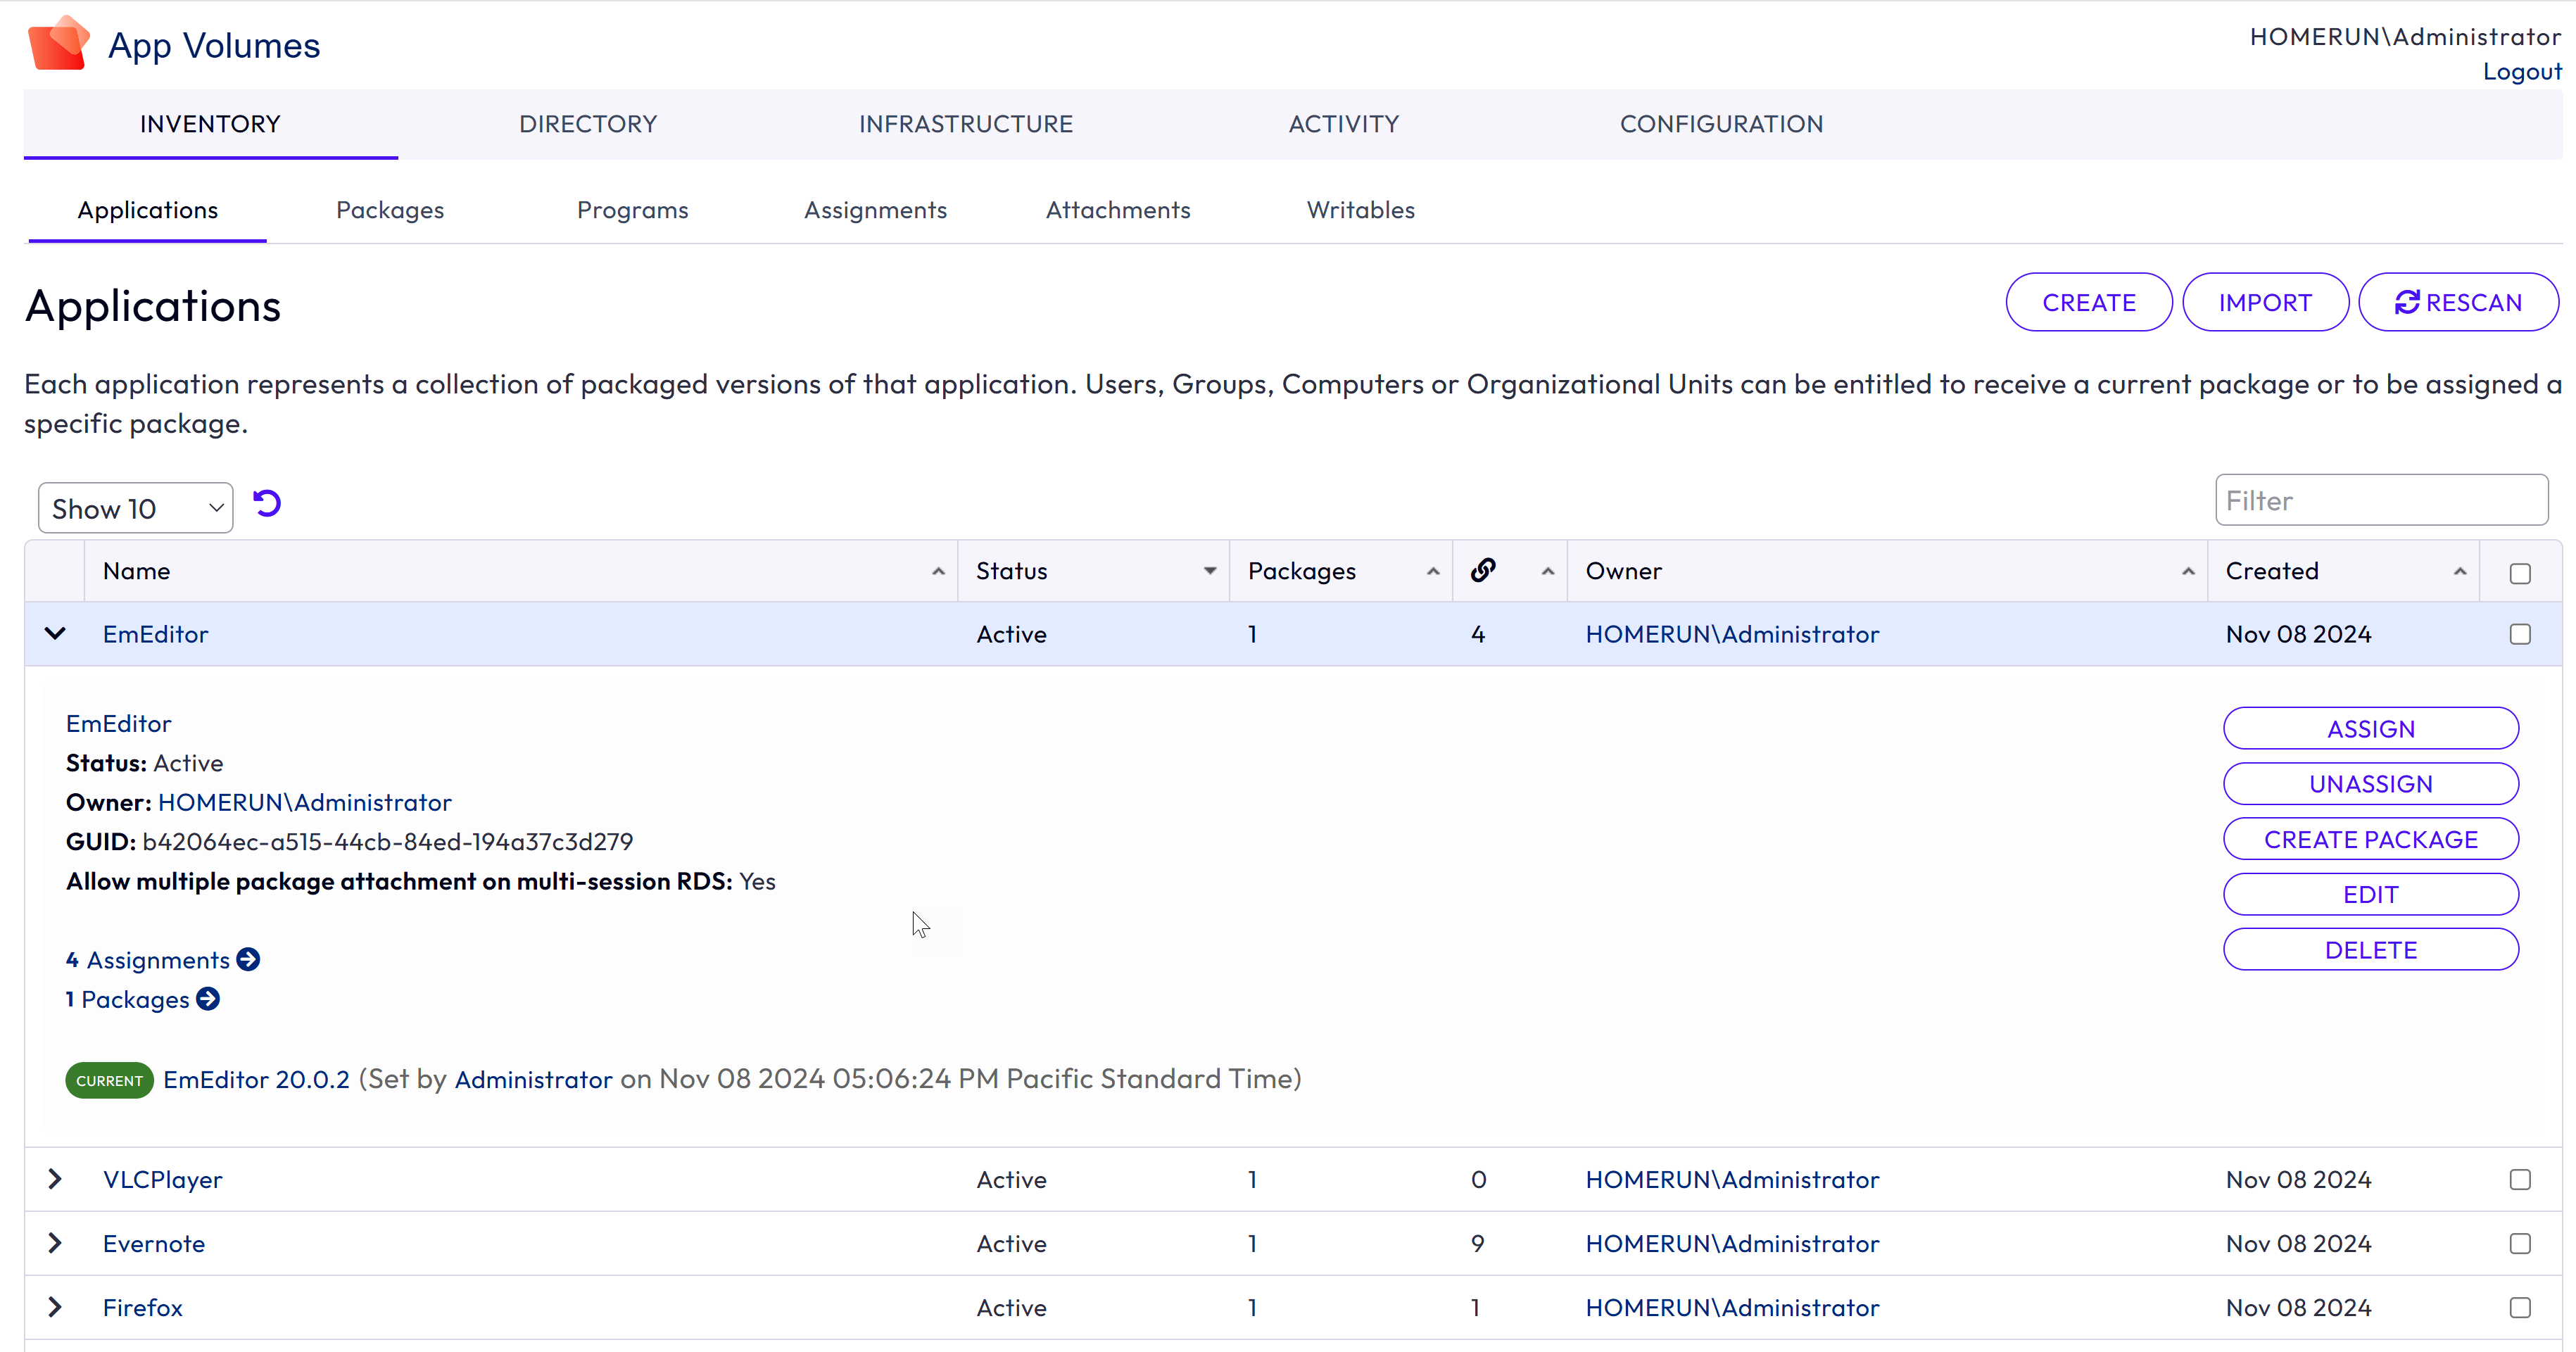Sort the Packages column with its caret
The height and width of the screenshot is (1352, 2576).
pyautogui.click(x=1433, y=571)
